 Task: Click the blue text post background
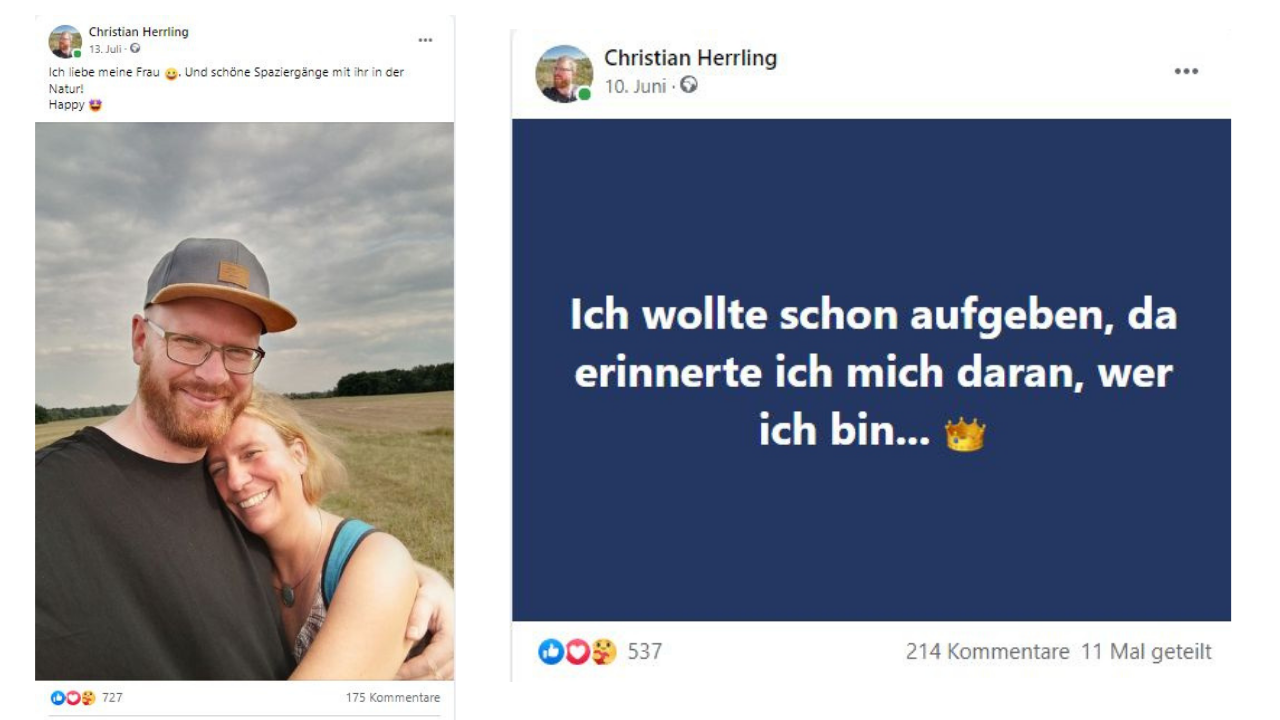[x=871, y=370]
